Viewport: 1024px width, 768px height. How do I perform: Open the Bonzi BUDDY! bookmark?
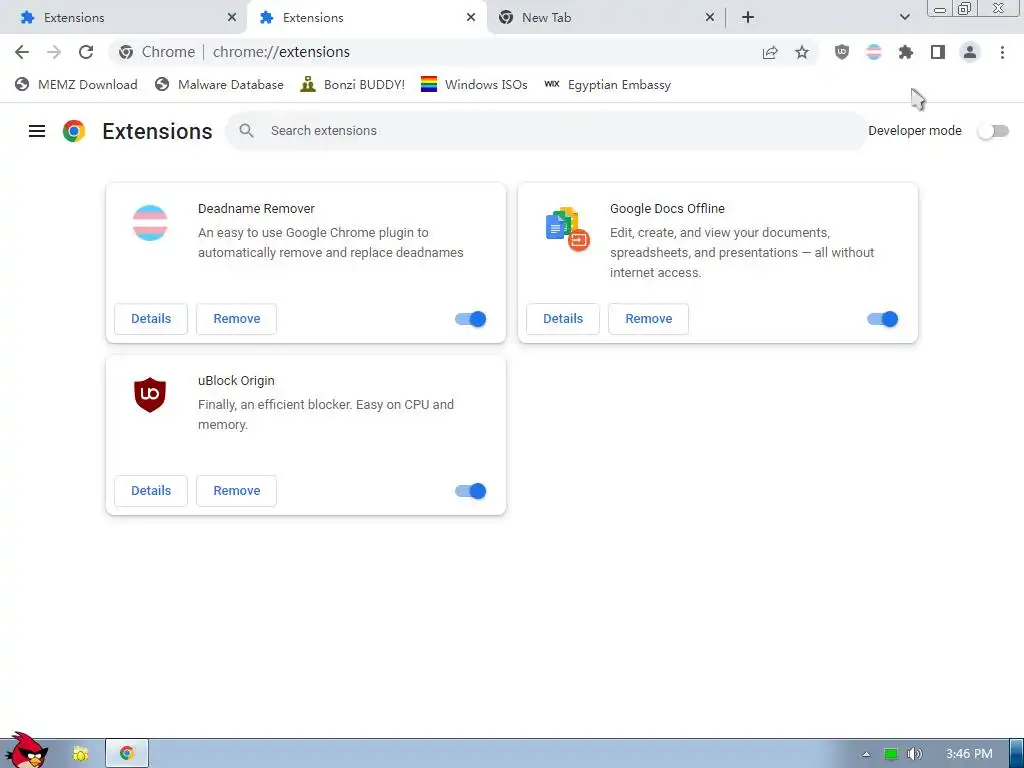(352, 84)
